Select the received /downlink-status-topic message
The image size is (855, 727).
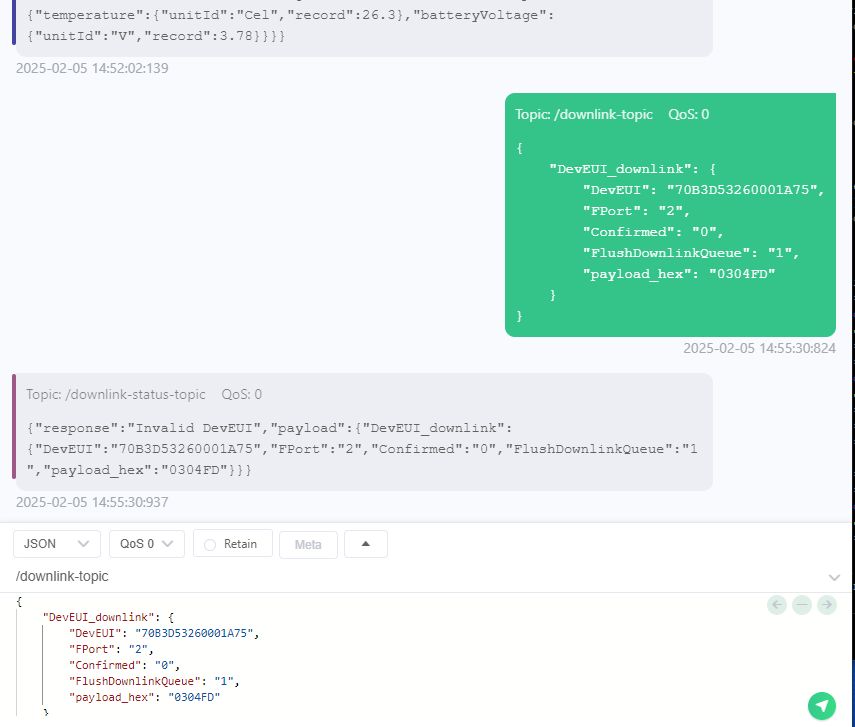click(x=362, y=432)
